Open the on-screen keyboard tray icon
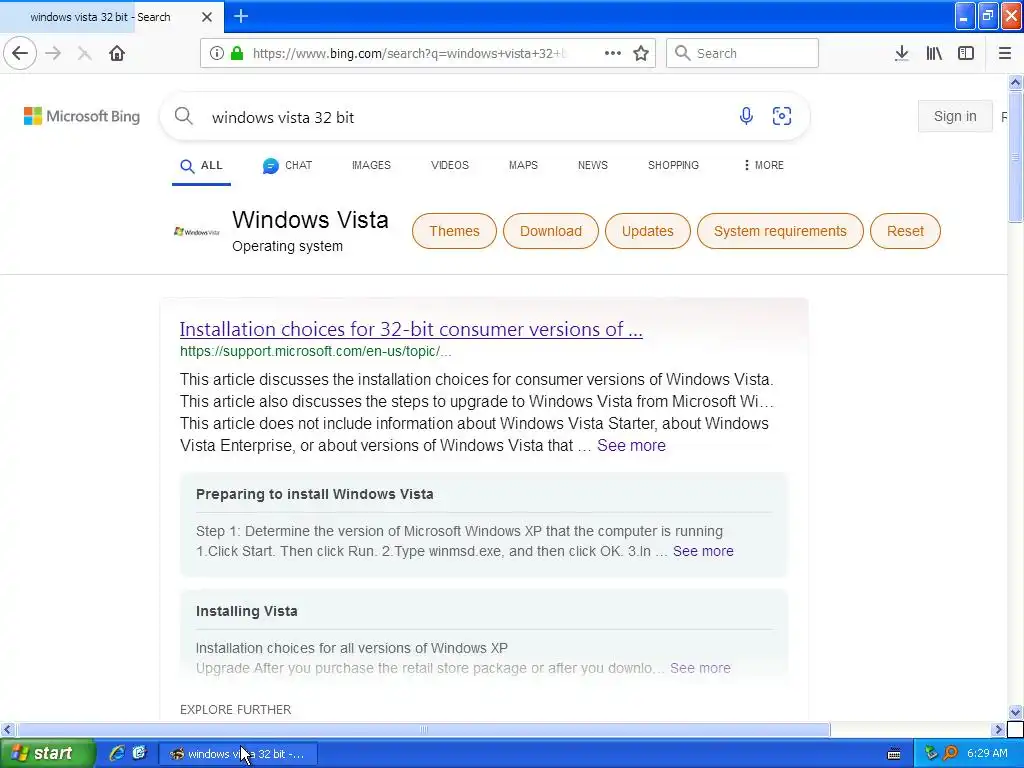 coord(894,754)
